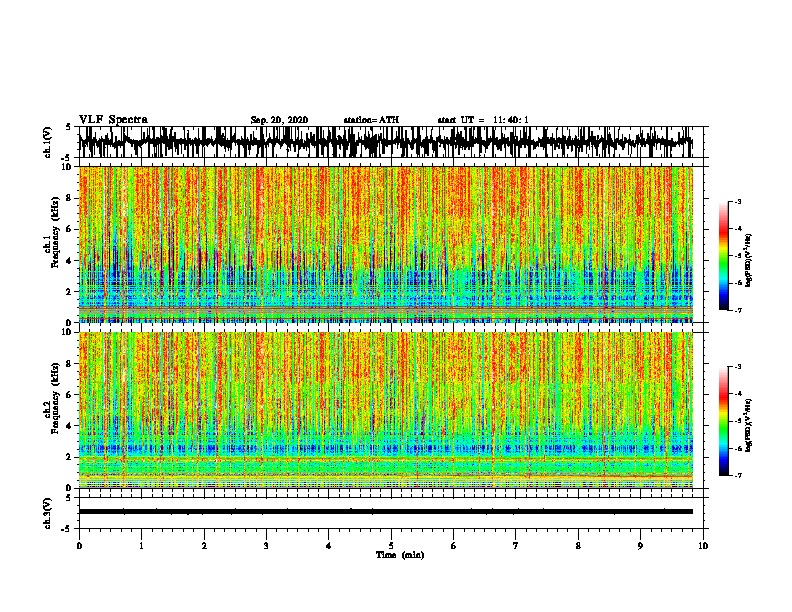
Task: Click ch.1 color bar log(PSD) label
Action: [x=749, y=260]
